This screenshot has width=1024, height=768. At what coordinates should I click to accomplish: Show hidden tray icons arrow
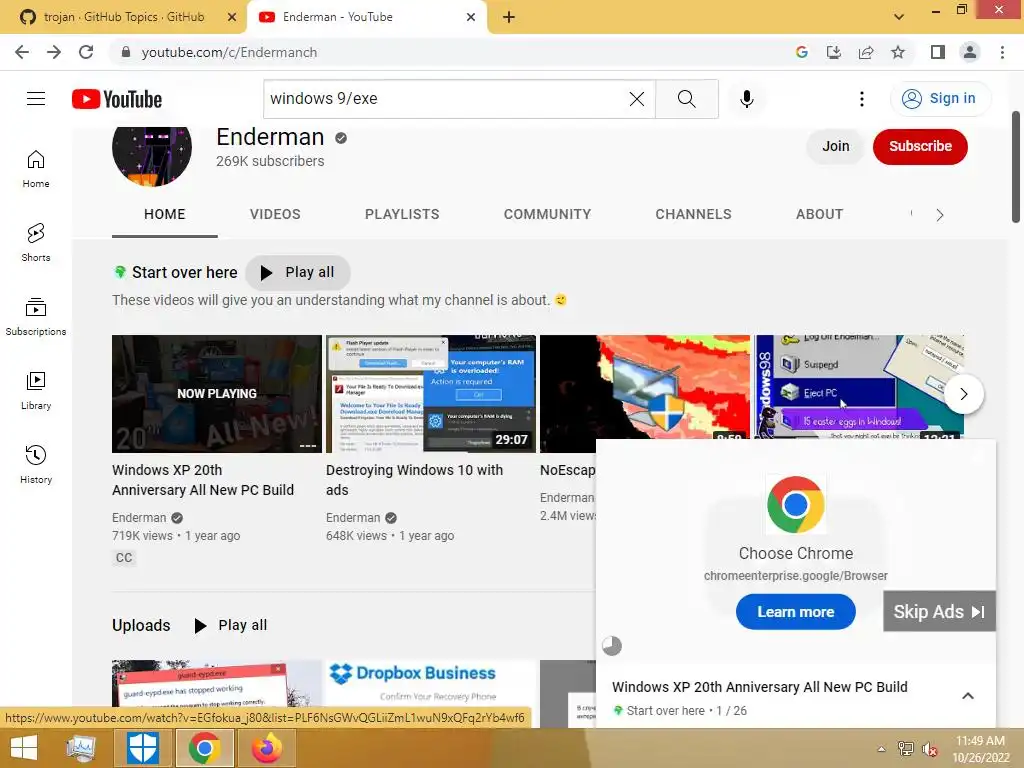pyautogui.click(x=881, y=749)
